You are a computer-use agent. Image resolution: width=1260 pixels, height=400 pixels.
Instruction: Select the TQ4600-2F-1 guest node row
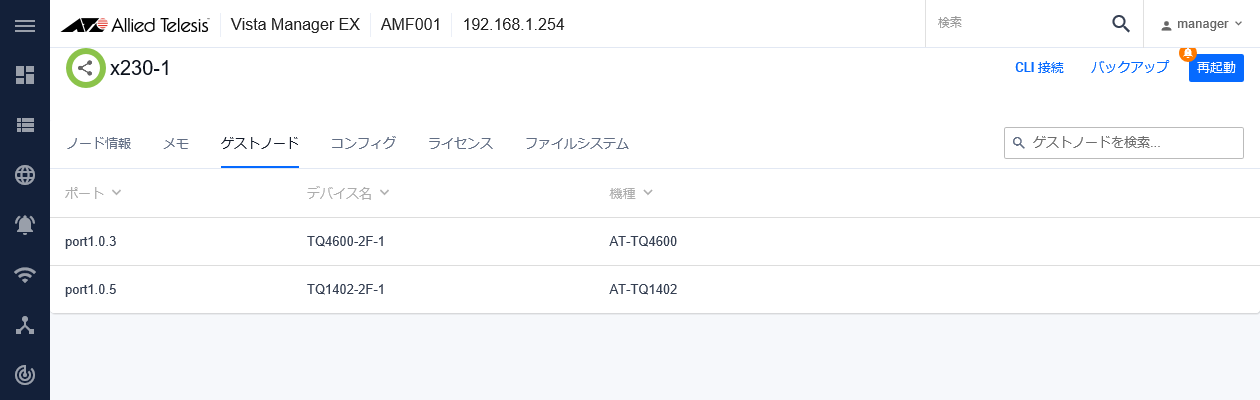[346, 242]
